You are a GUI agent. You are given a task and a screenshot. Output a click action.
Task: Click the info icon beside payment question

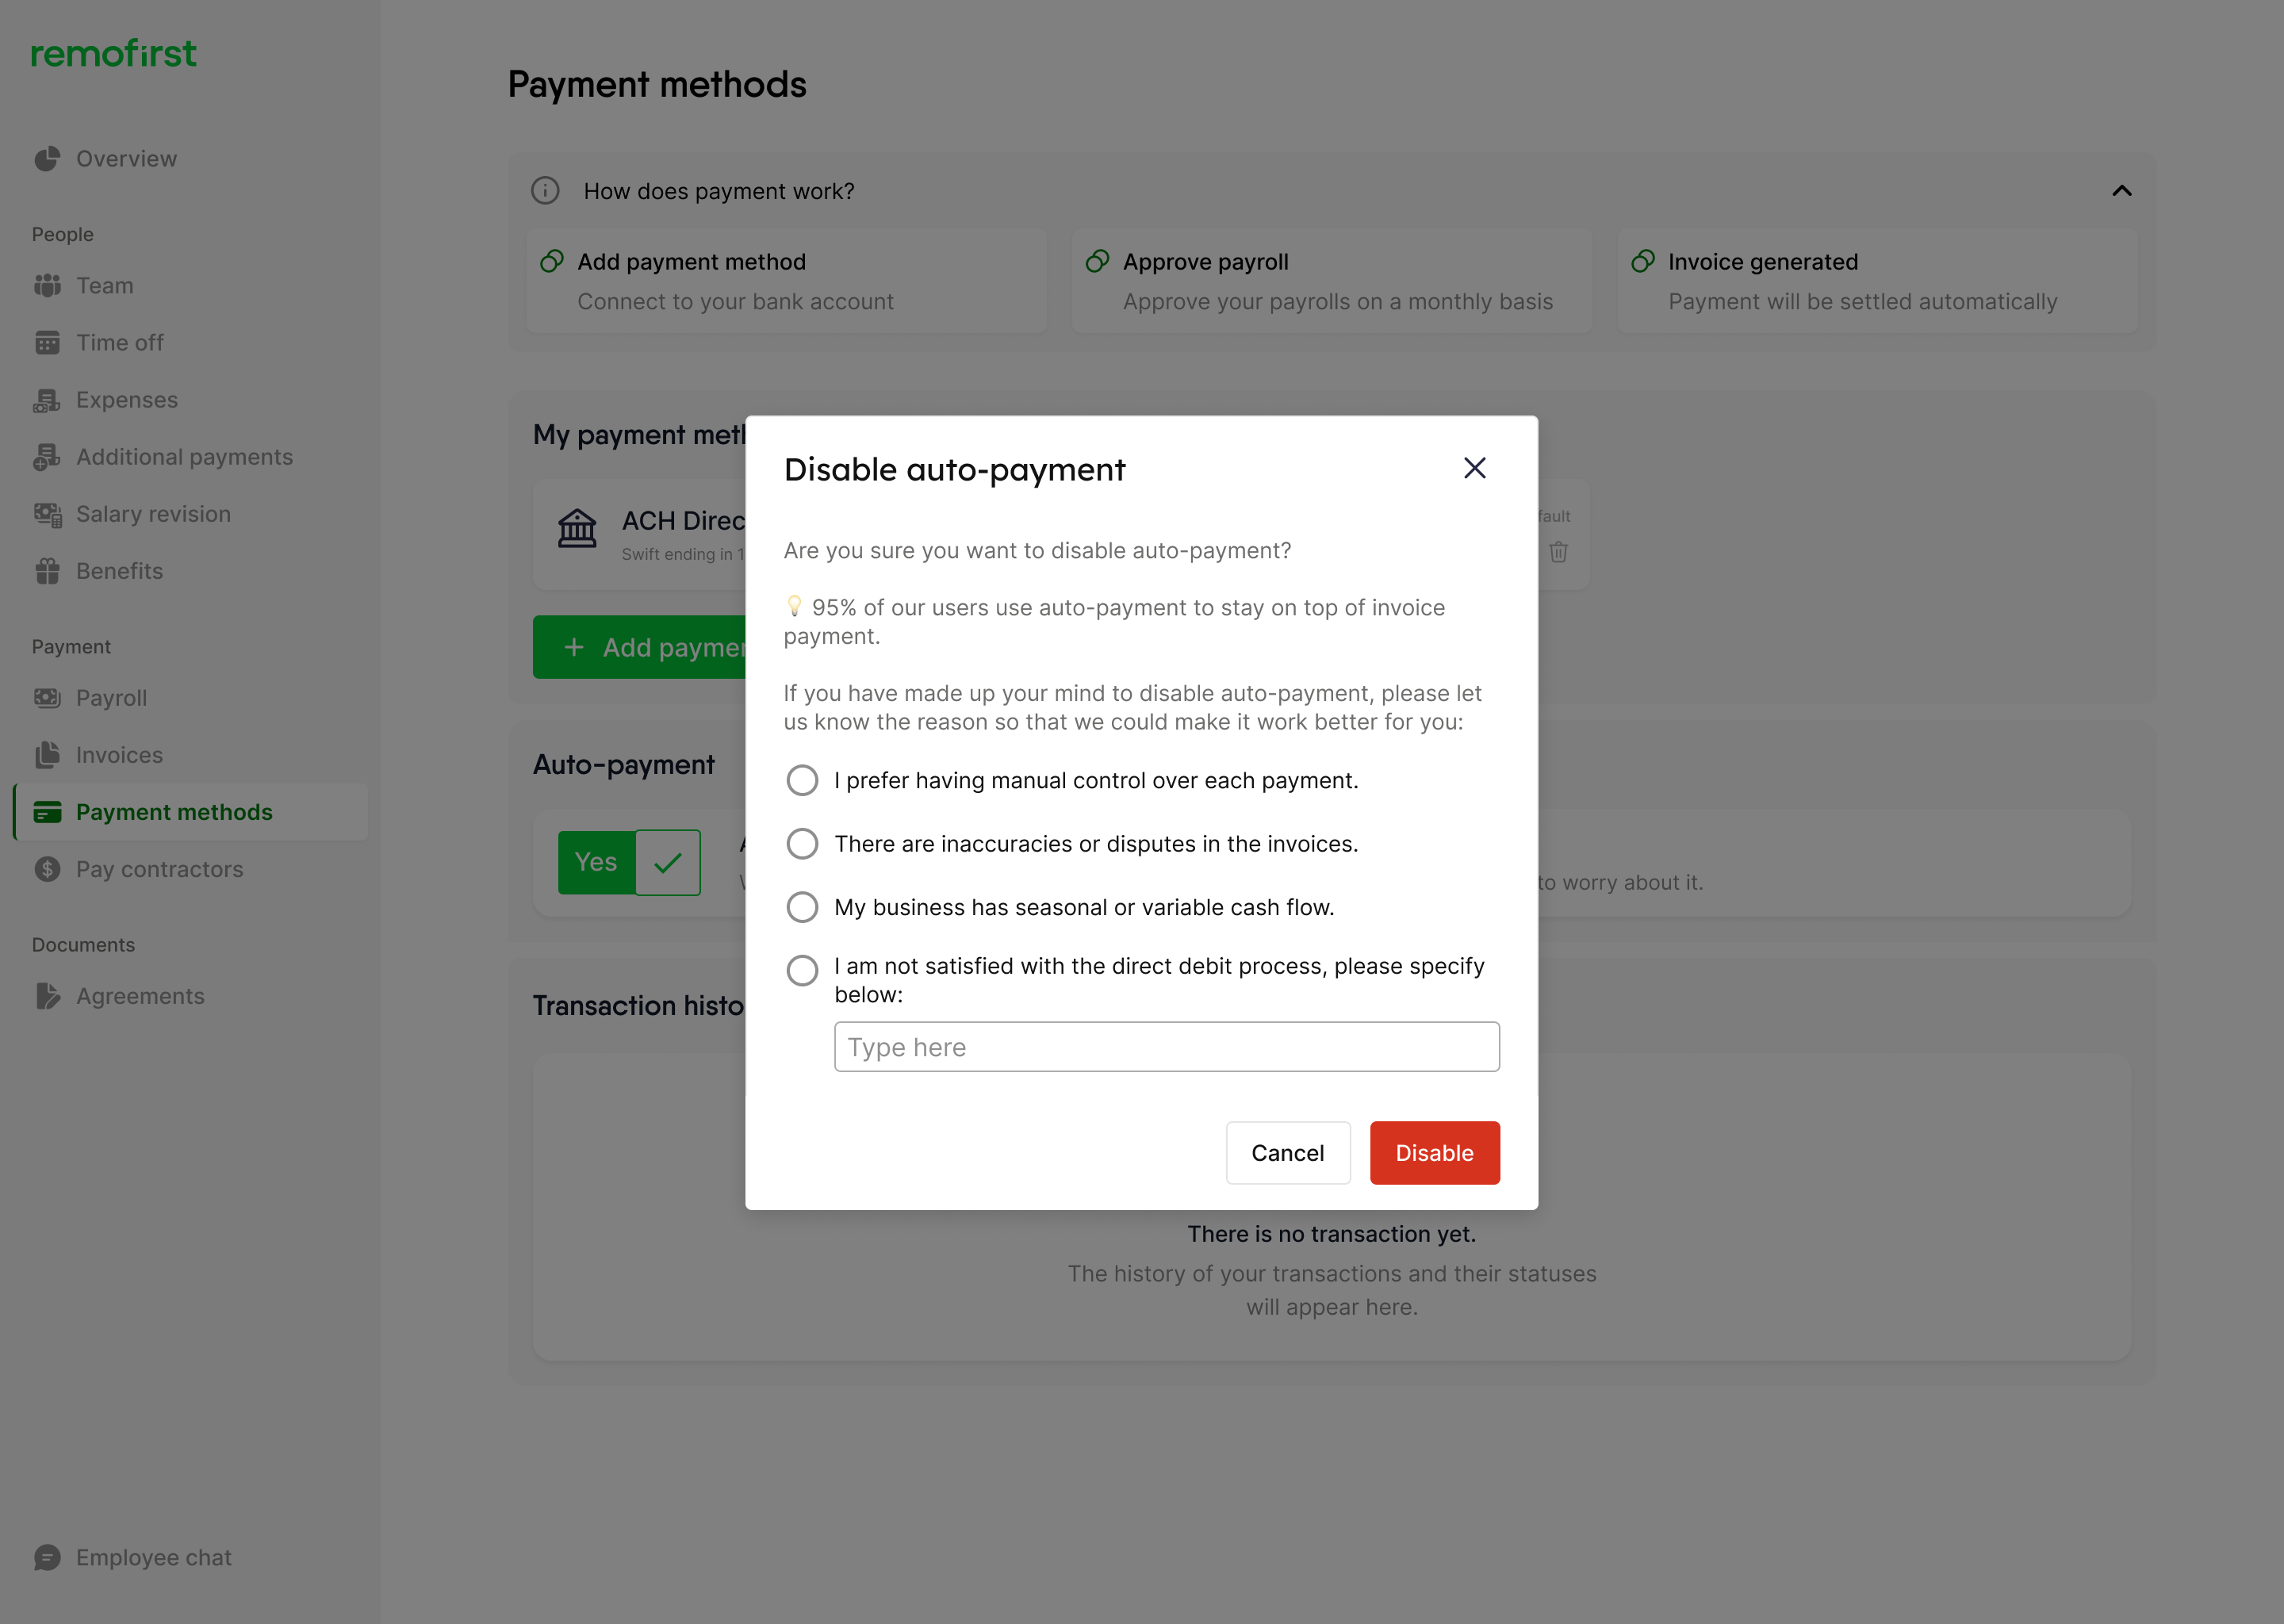pos(545,191)
